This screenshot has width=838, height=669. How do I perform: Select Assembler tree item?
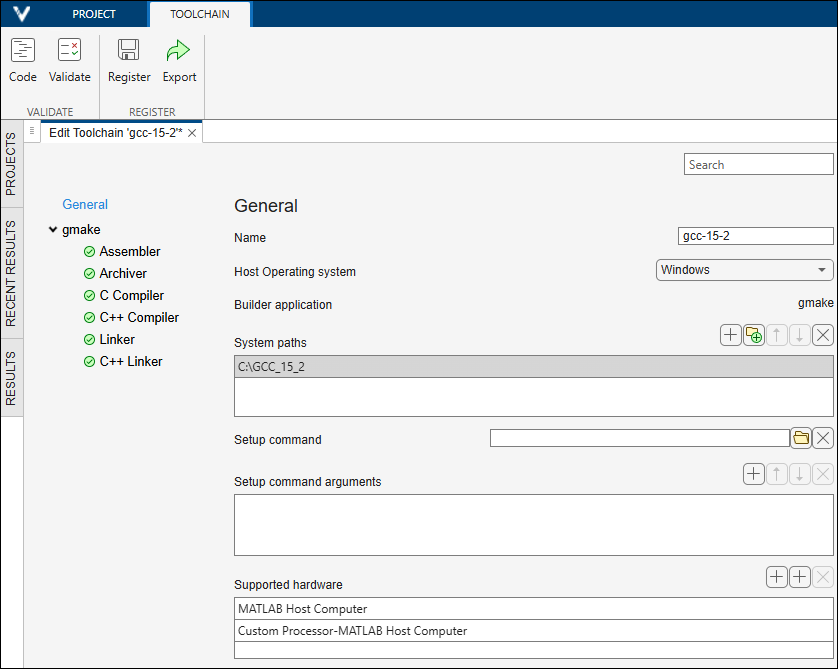pos(130,251)
